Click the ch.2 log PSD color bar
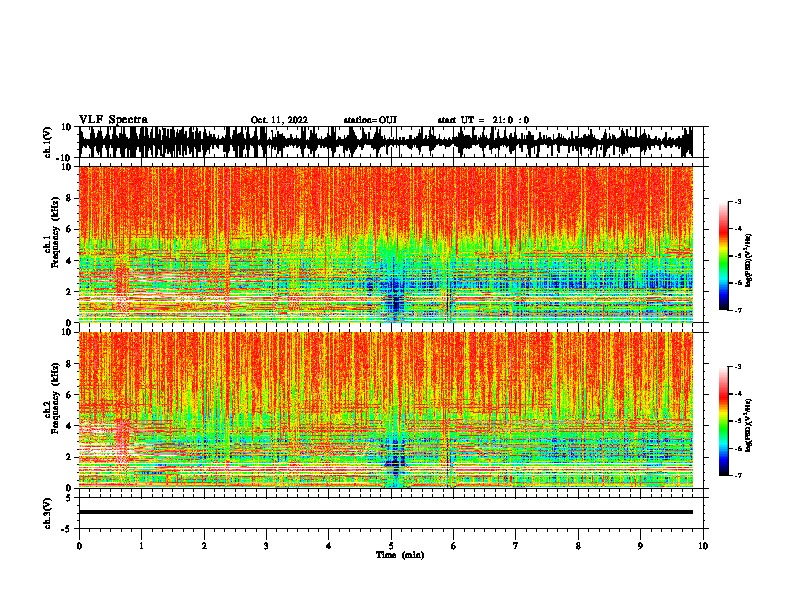 coord(724,421)
